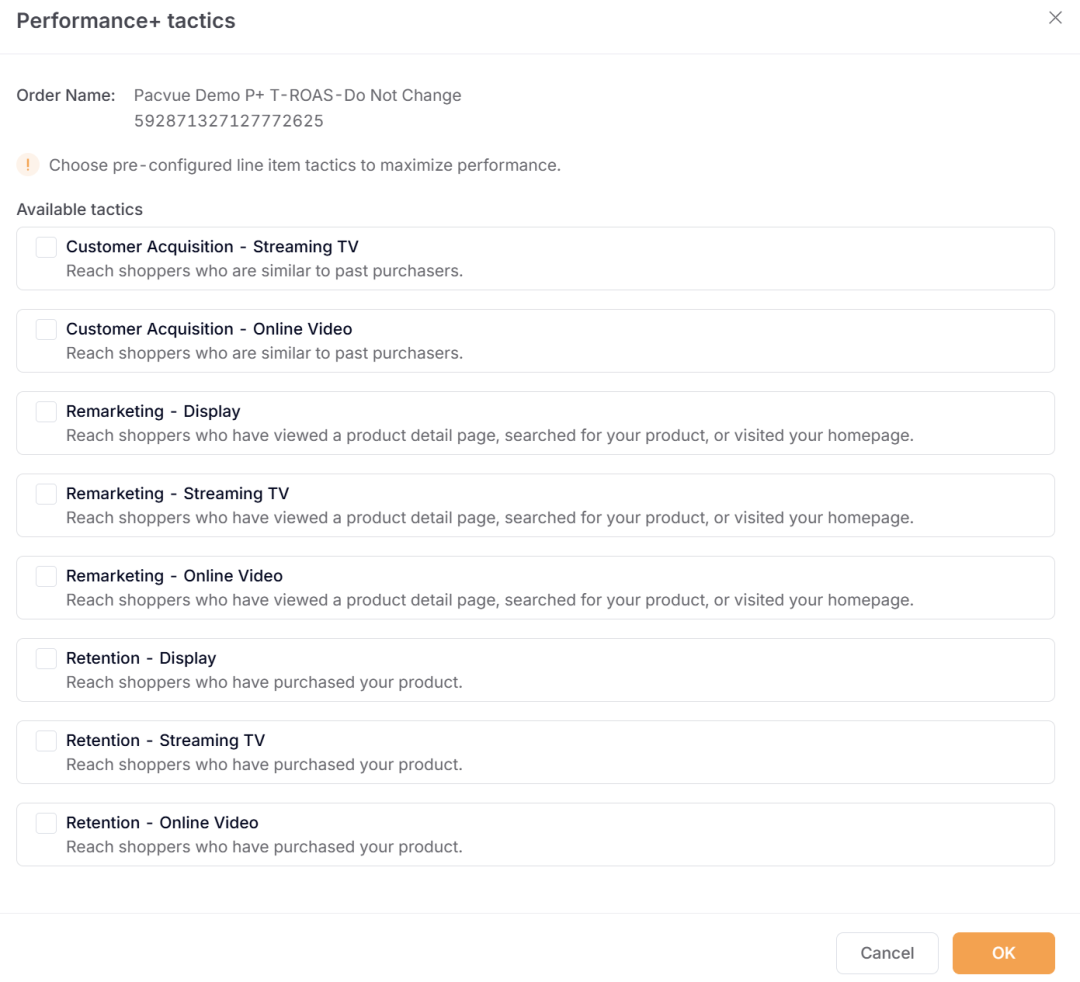Click the 'Remarketing - Streaming TV' title text

pos(177,494)
